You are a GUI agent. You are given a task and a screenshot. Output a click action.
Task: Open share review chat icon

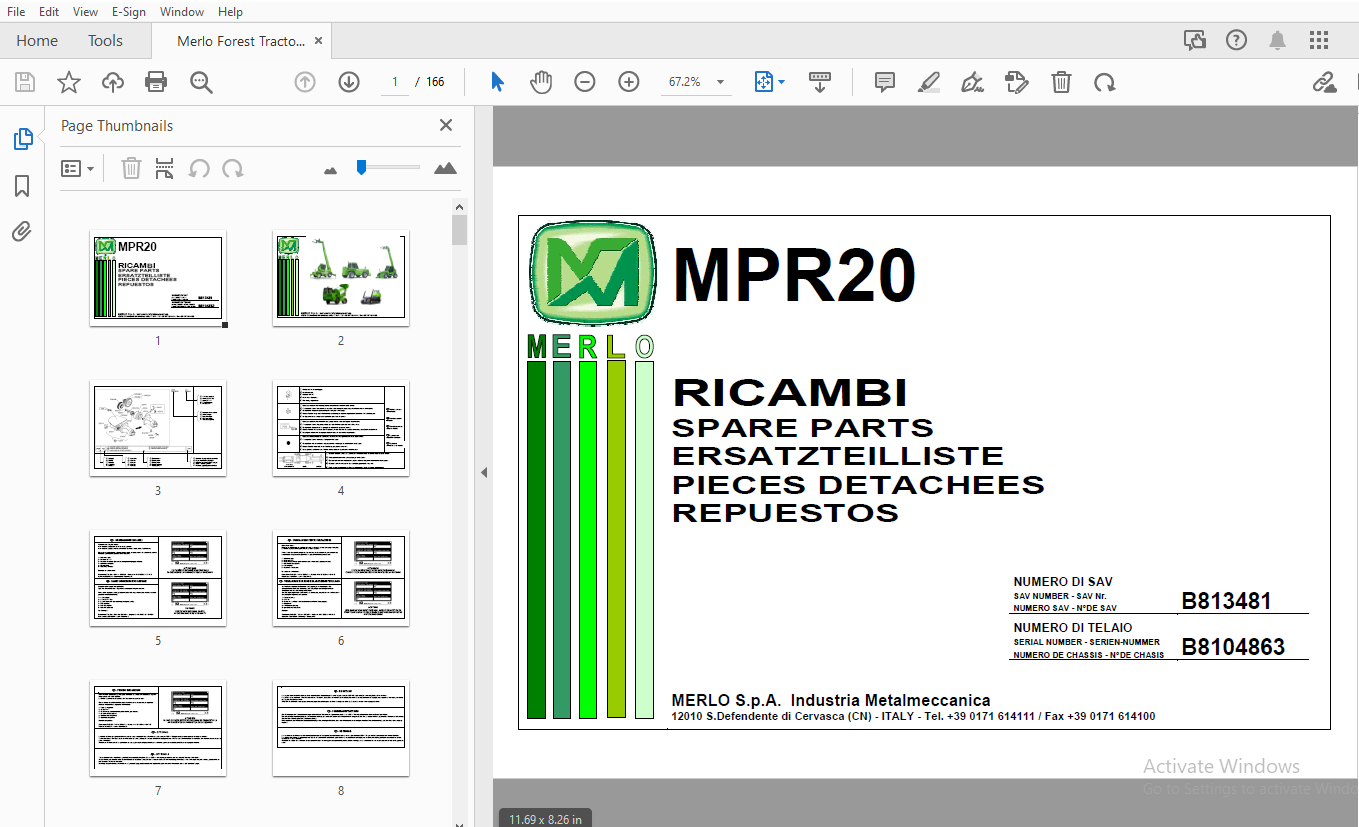coord(1195,40)
